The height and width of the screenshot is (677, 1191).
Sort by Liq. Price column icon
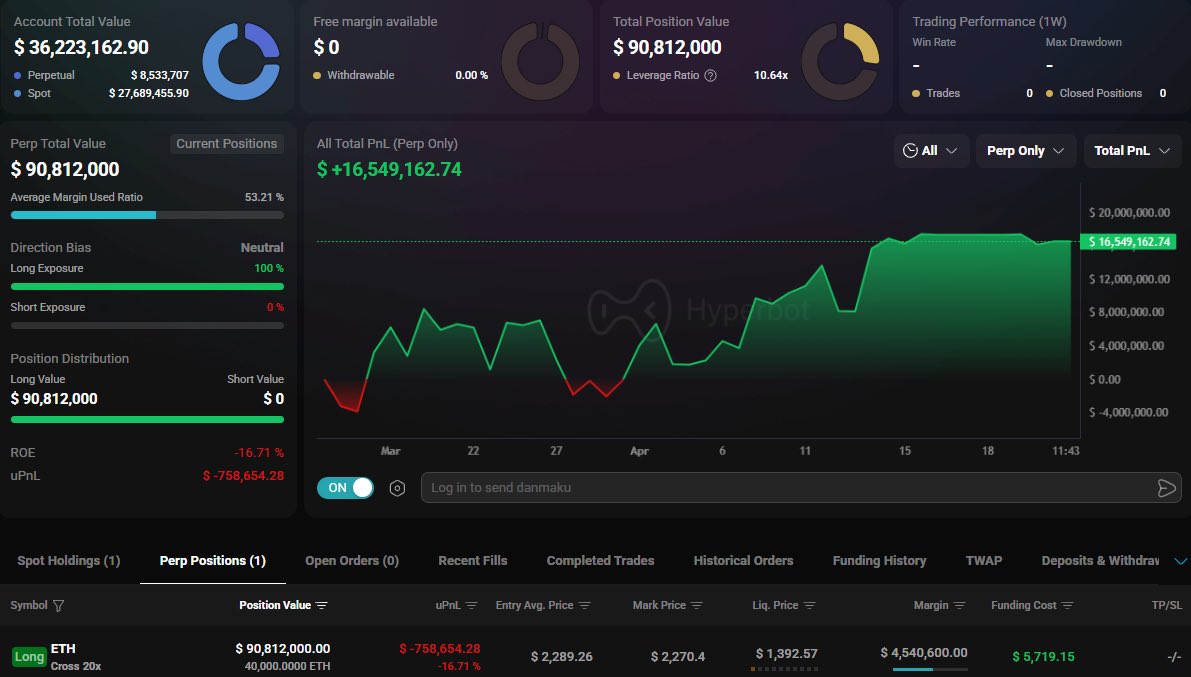[810, 606]
